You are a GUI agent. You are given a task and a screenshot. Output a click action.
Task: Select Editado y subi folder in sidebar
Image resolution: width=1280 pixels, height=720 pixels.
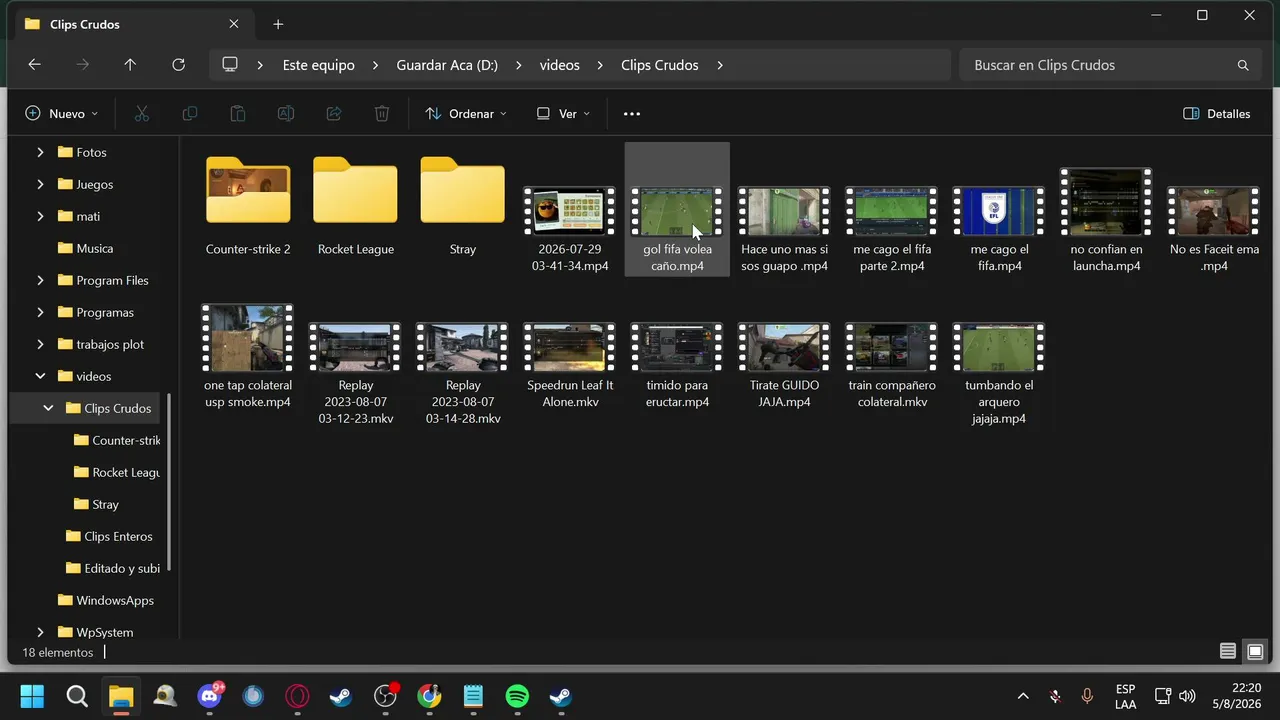point(111,568)
